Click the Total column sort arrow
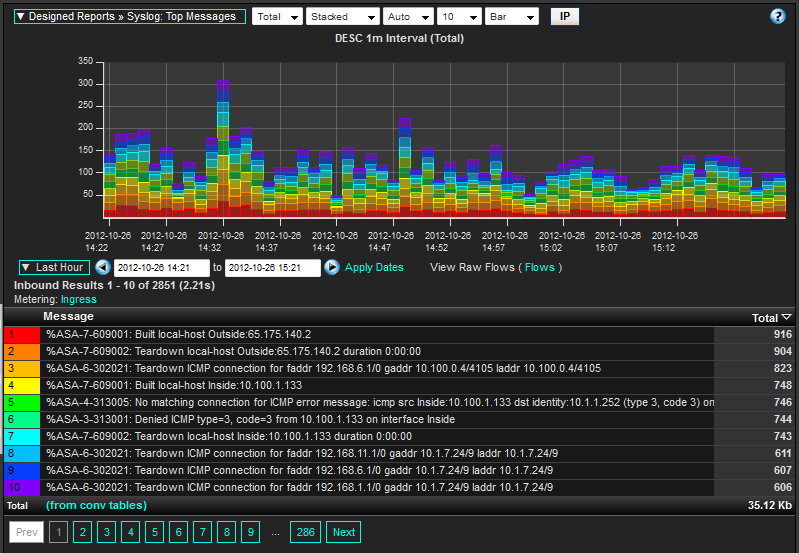This screenshot has width=799, height=553. click(x=786, y=317)
